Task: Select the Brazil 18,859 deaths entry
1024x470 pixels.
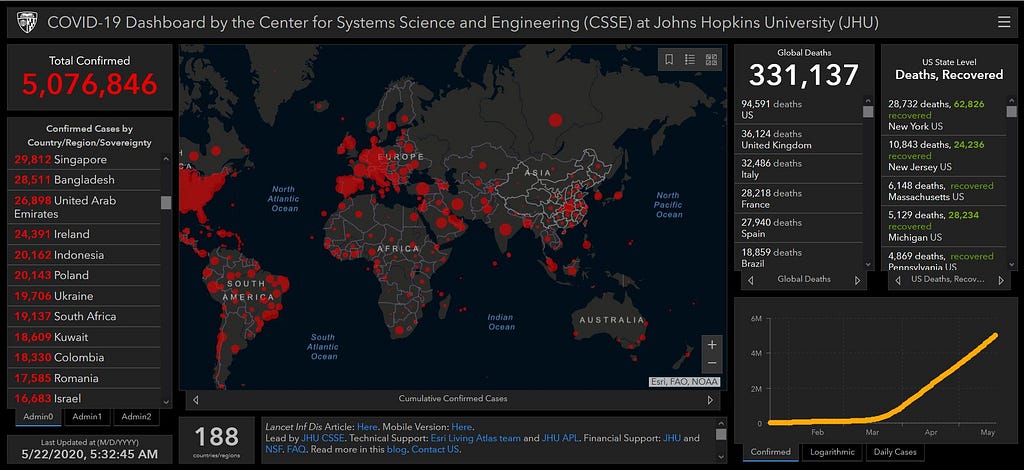Action: pyautogui.click(x=799, y=256)
